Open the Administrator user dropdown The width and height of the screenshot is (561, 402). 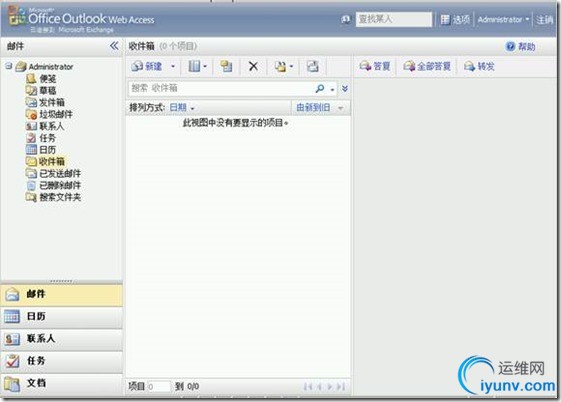(503, 19)
